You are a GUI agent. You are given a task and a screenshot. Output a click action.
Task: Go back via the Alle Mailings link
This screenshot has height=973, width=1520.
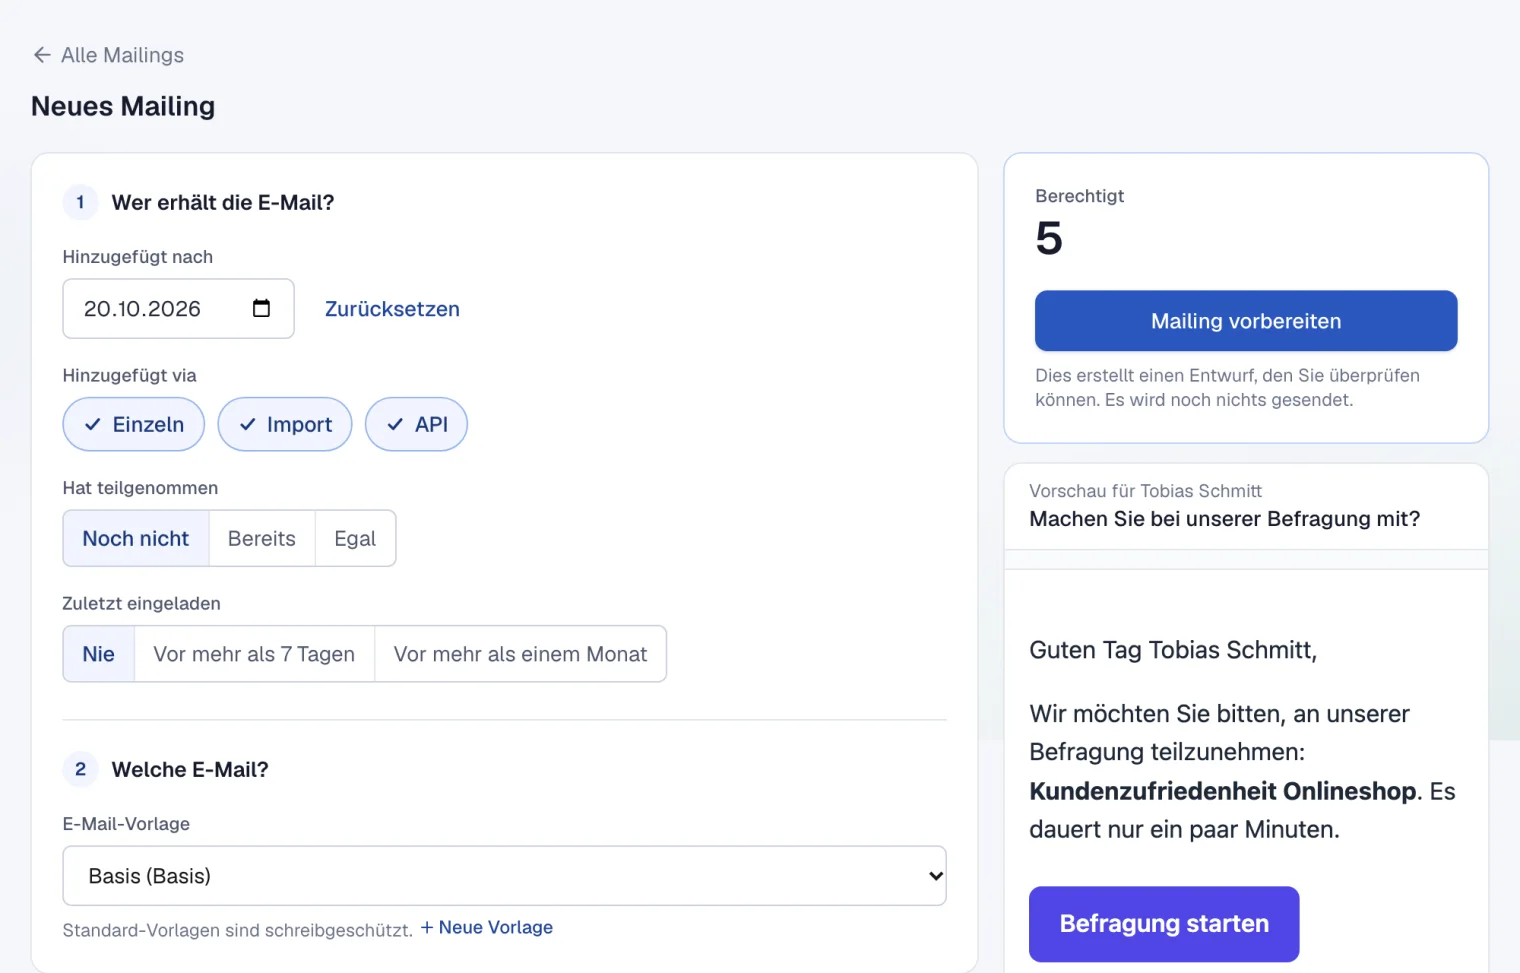pyautogui.click(x=108, y=55)
